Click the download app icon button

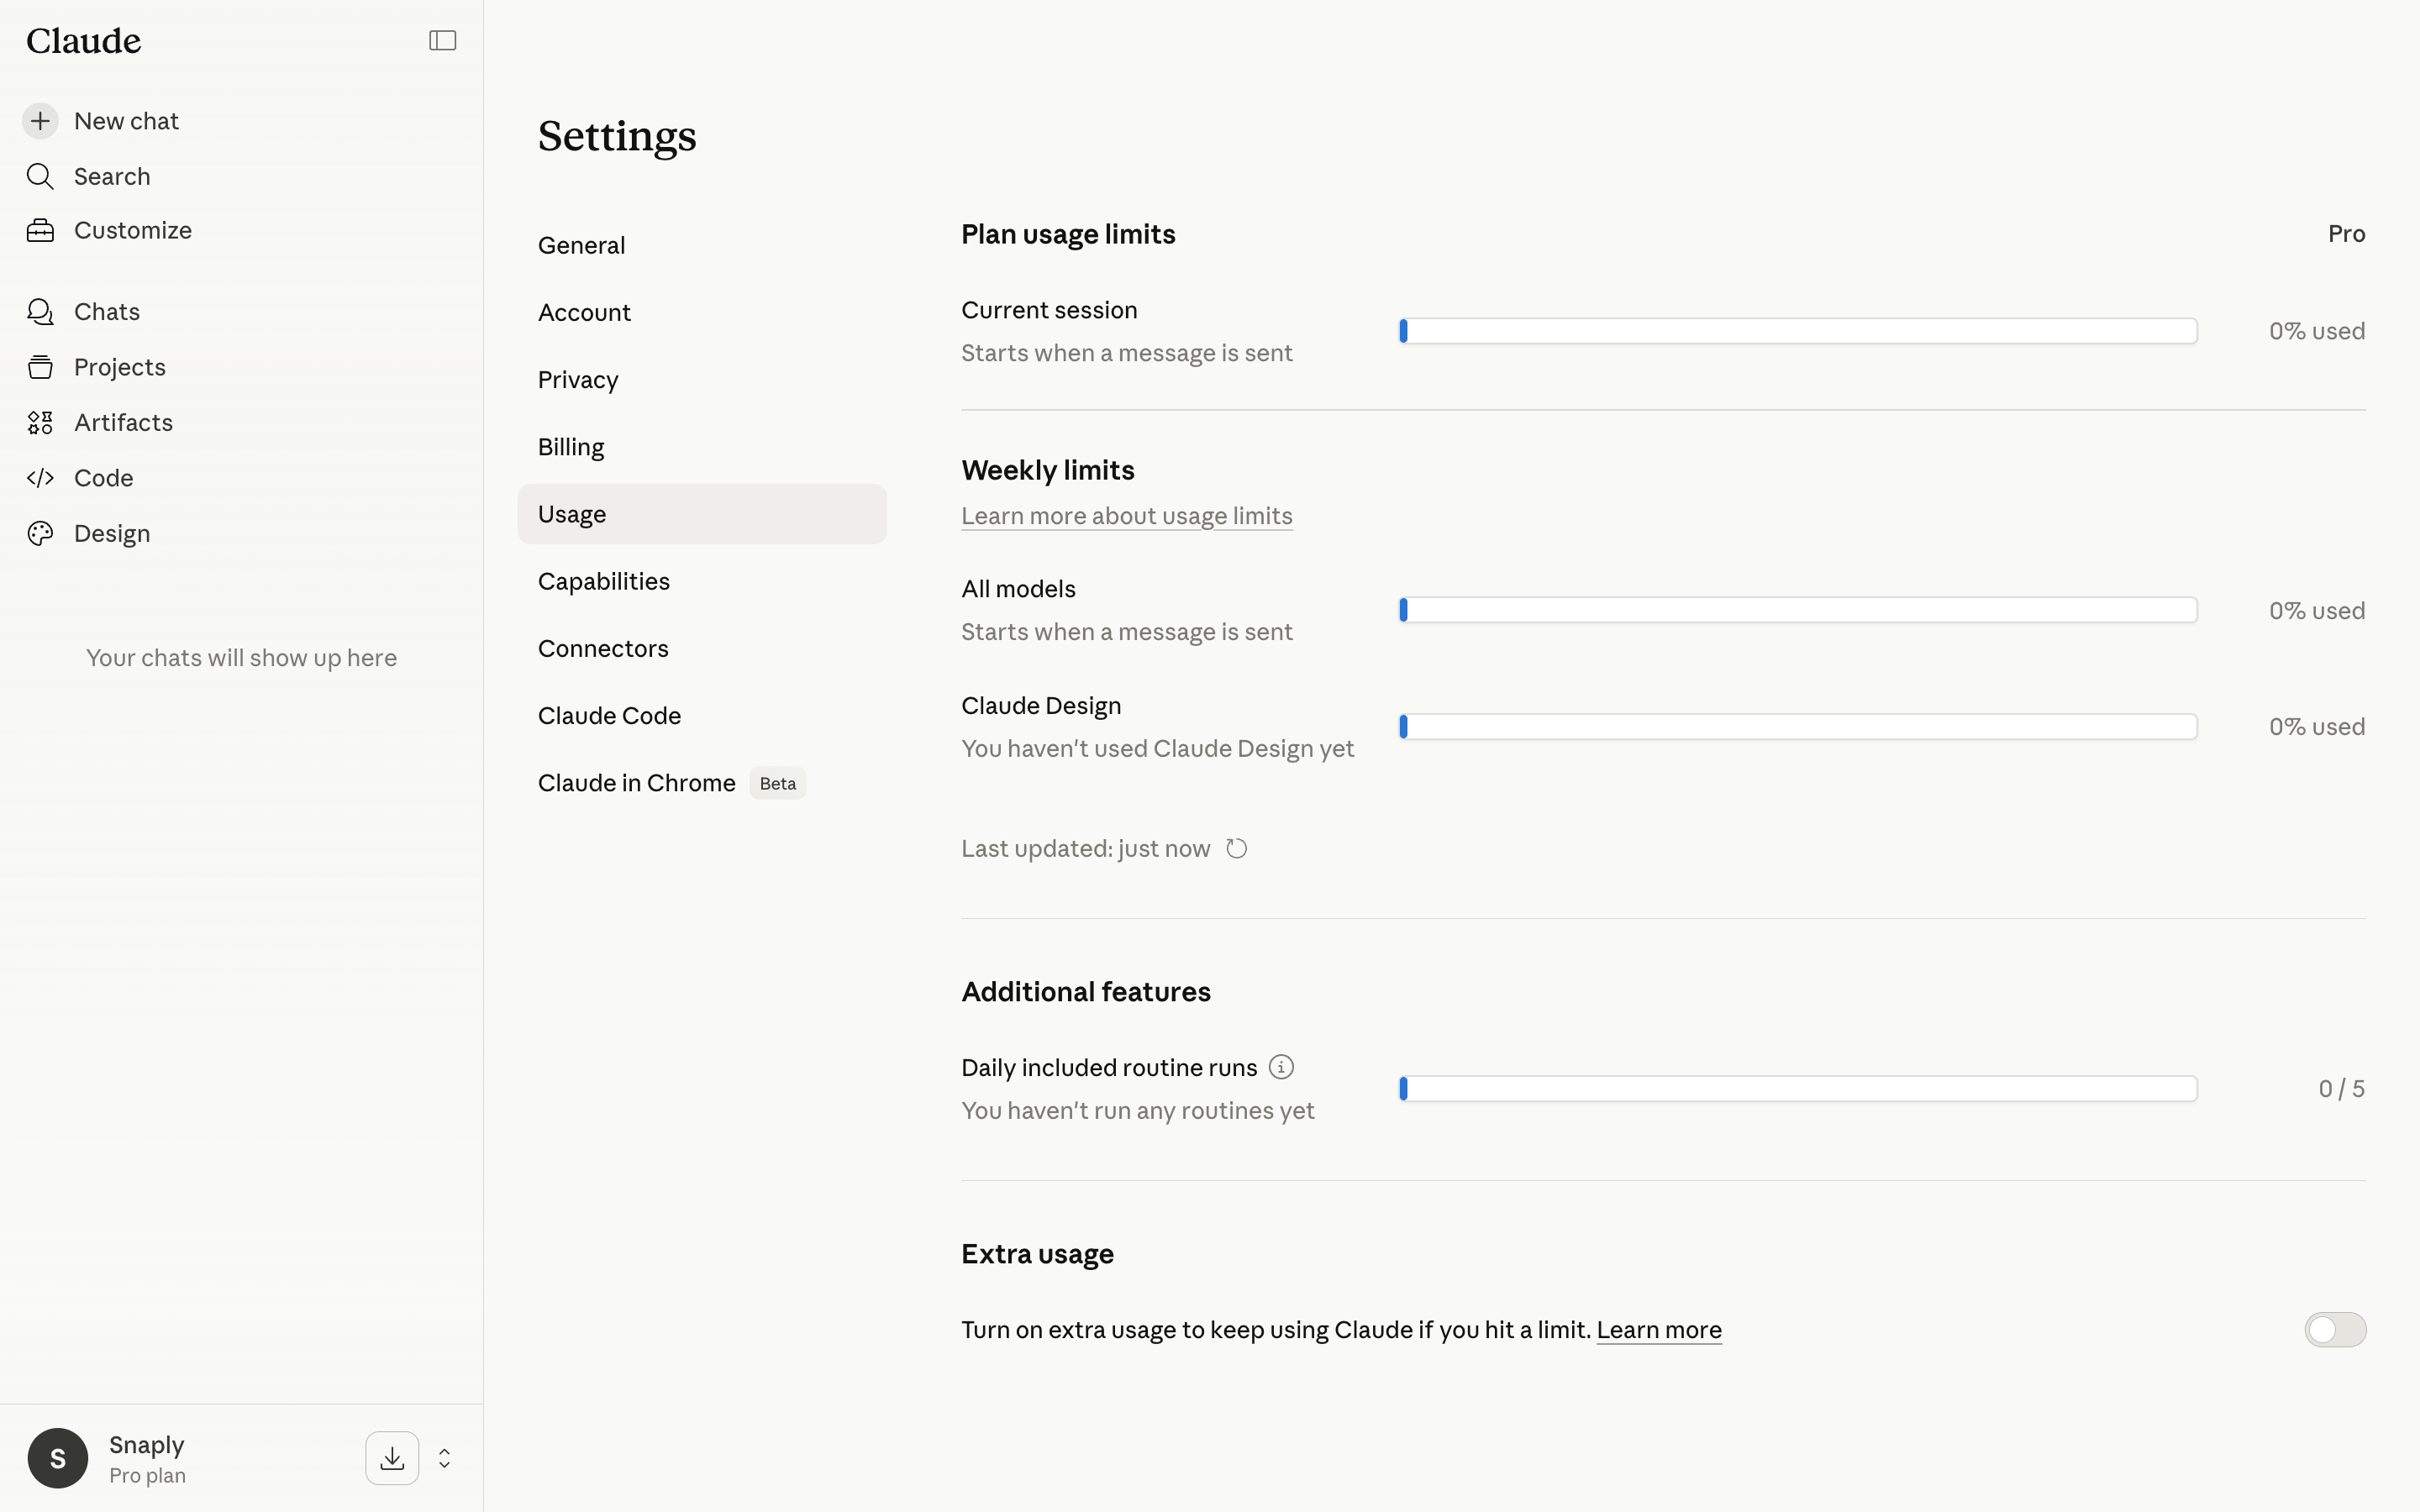(392, 1458)
